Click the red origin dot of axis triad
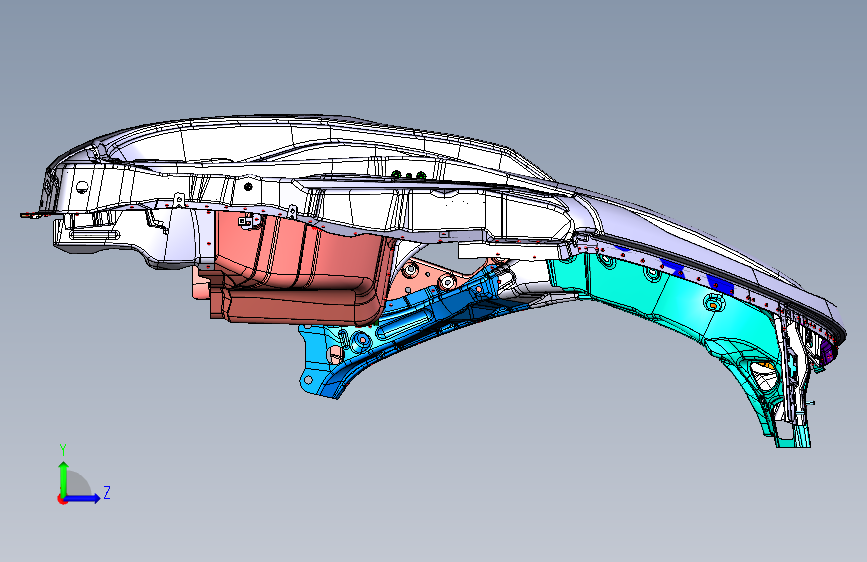The image size is (867, 562). (61, 499)
